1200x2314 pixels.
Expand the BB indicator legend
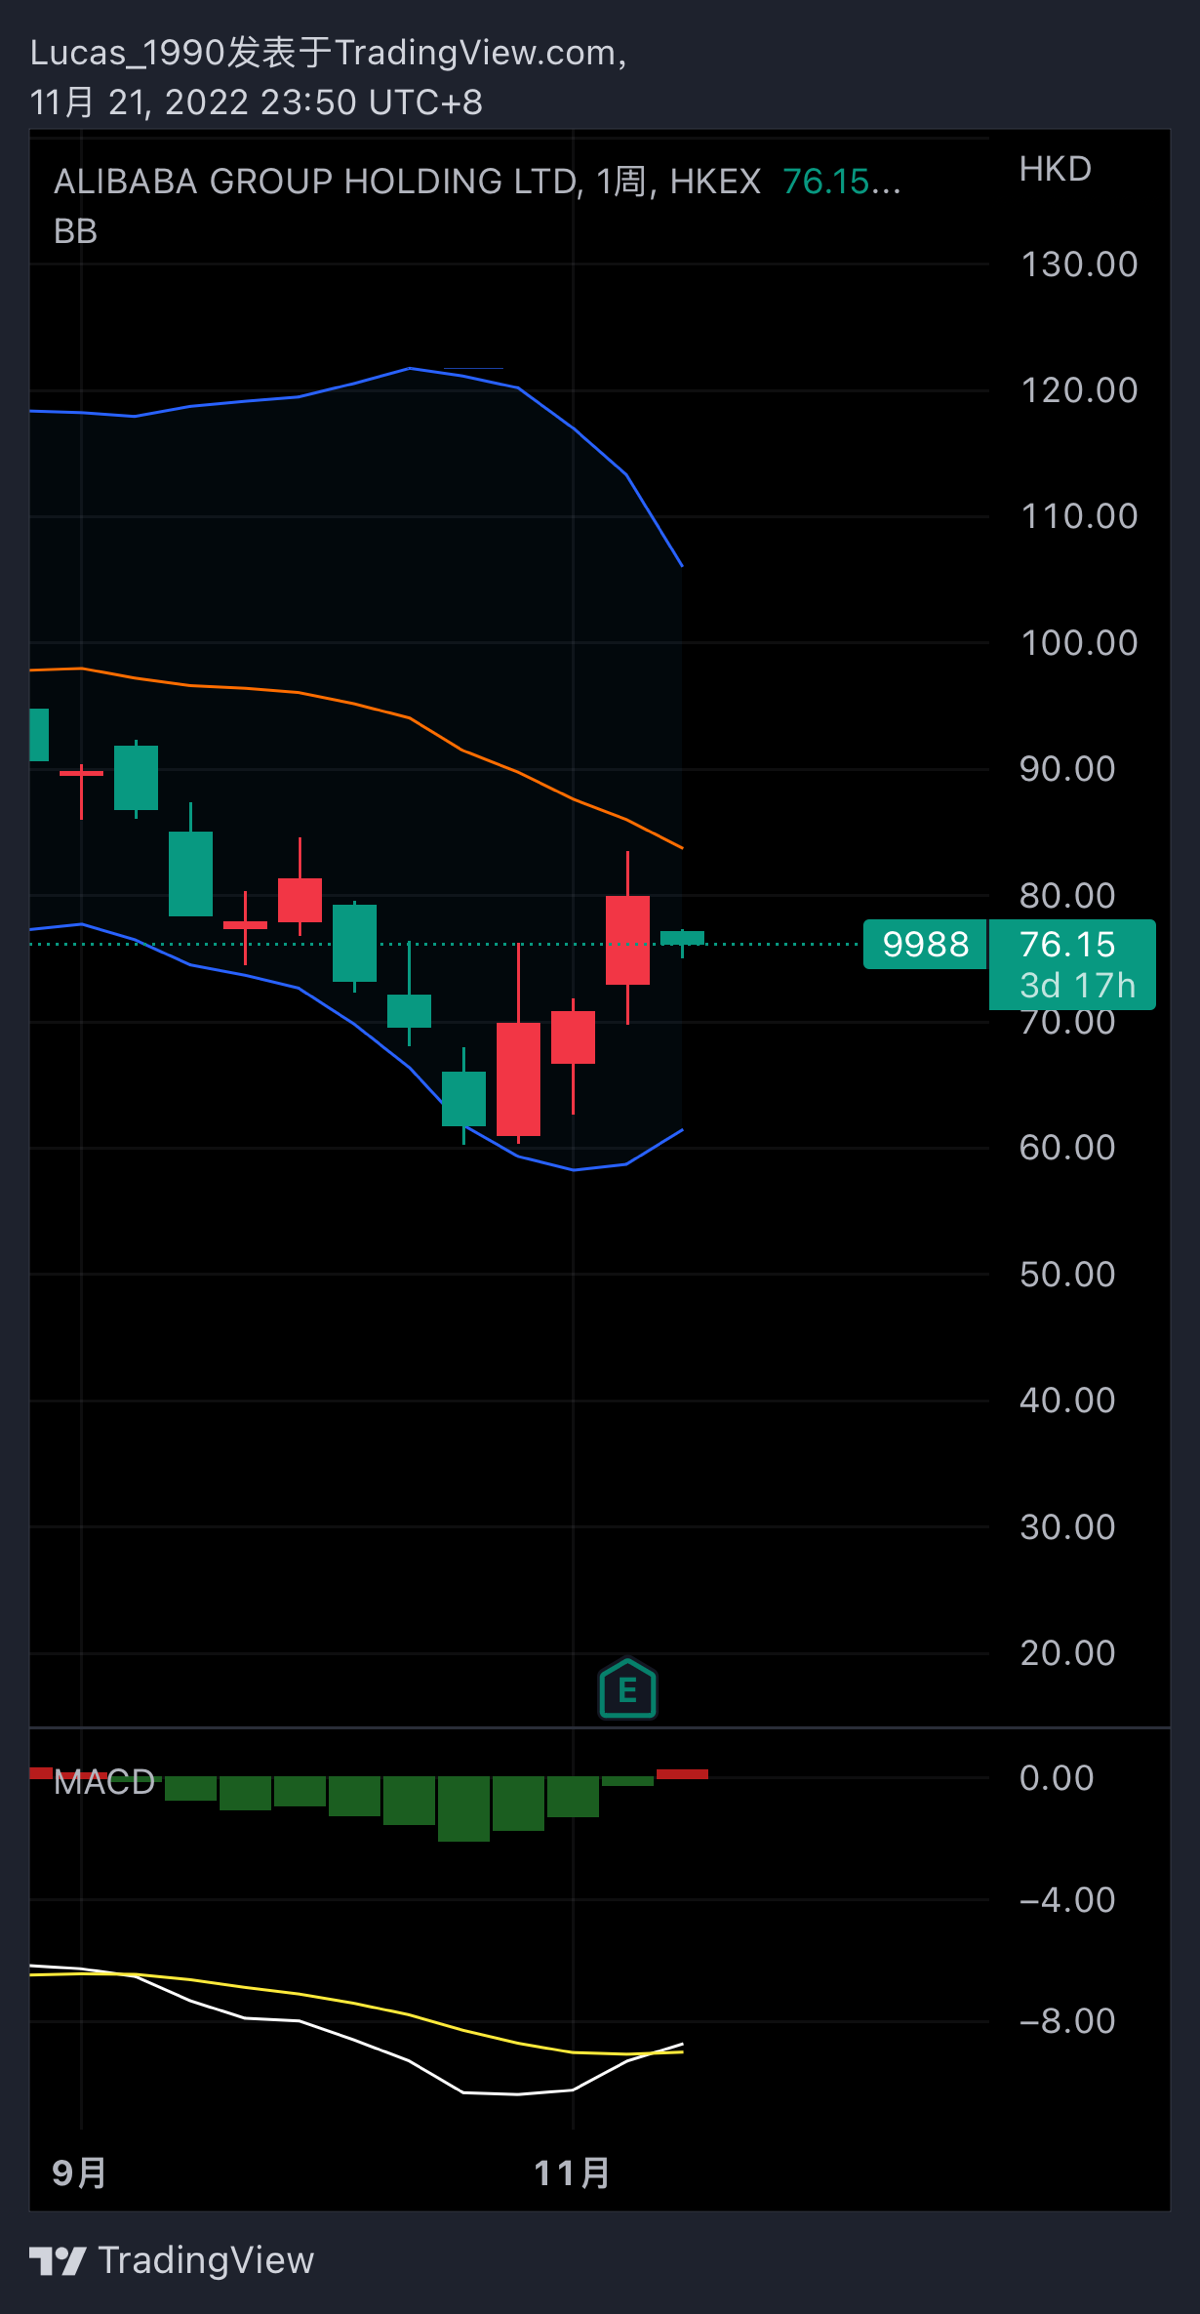(x=76, y=231)
